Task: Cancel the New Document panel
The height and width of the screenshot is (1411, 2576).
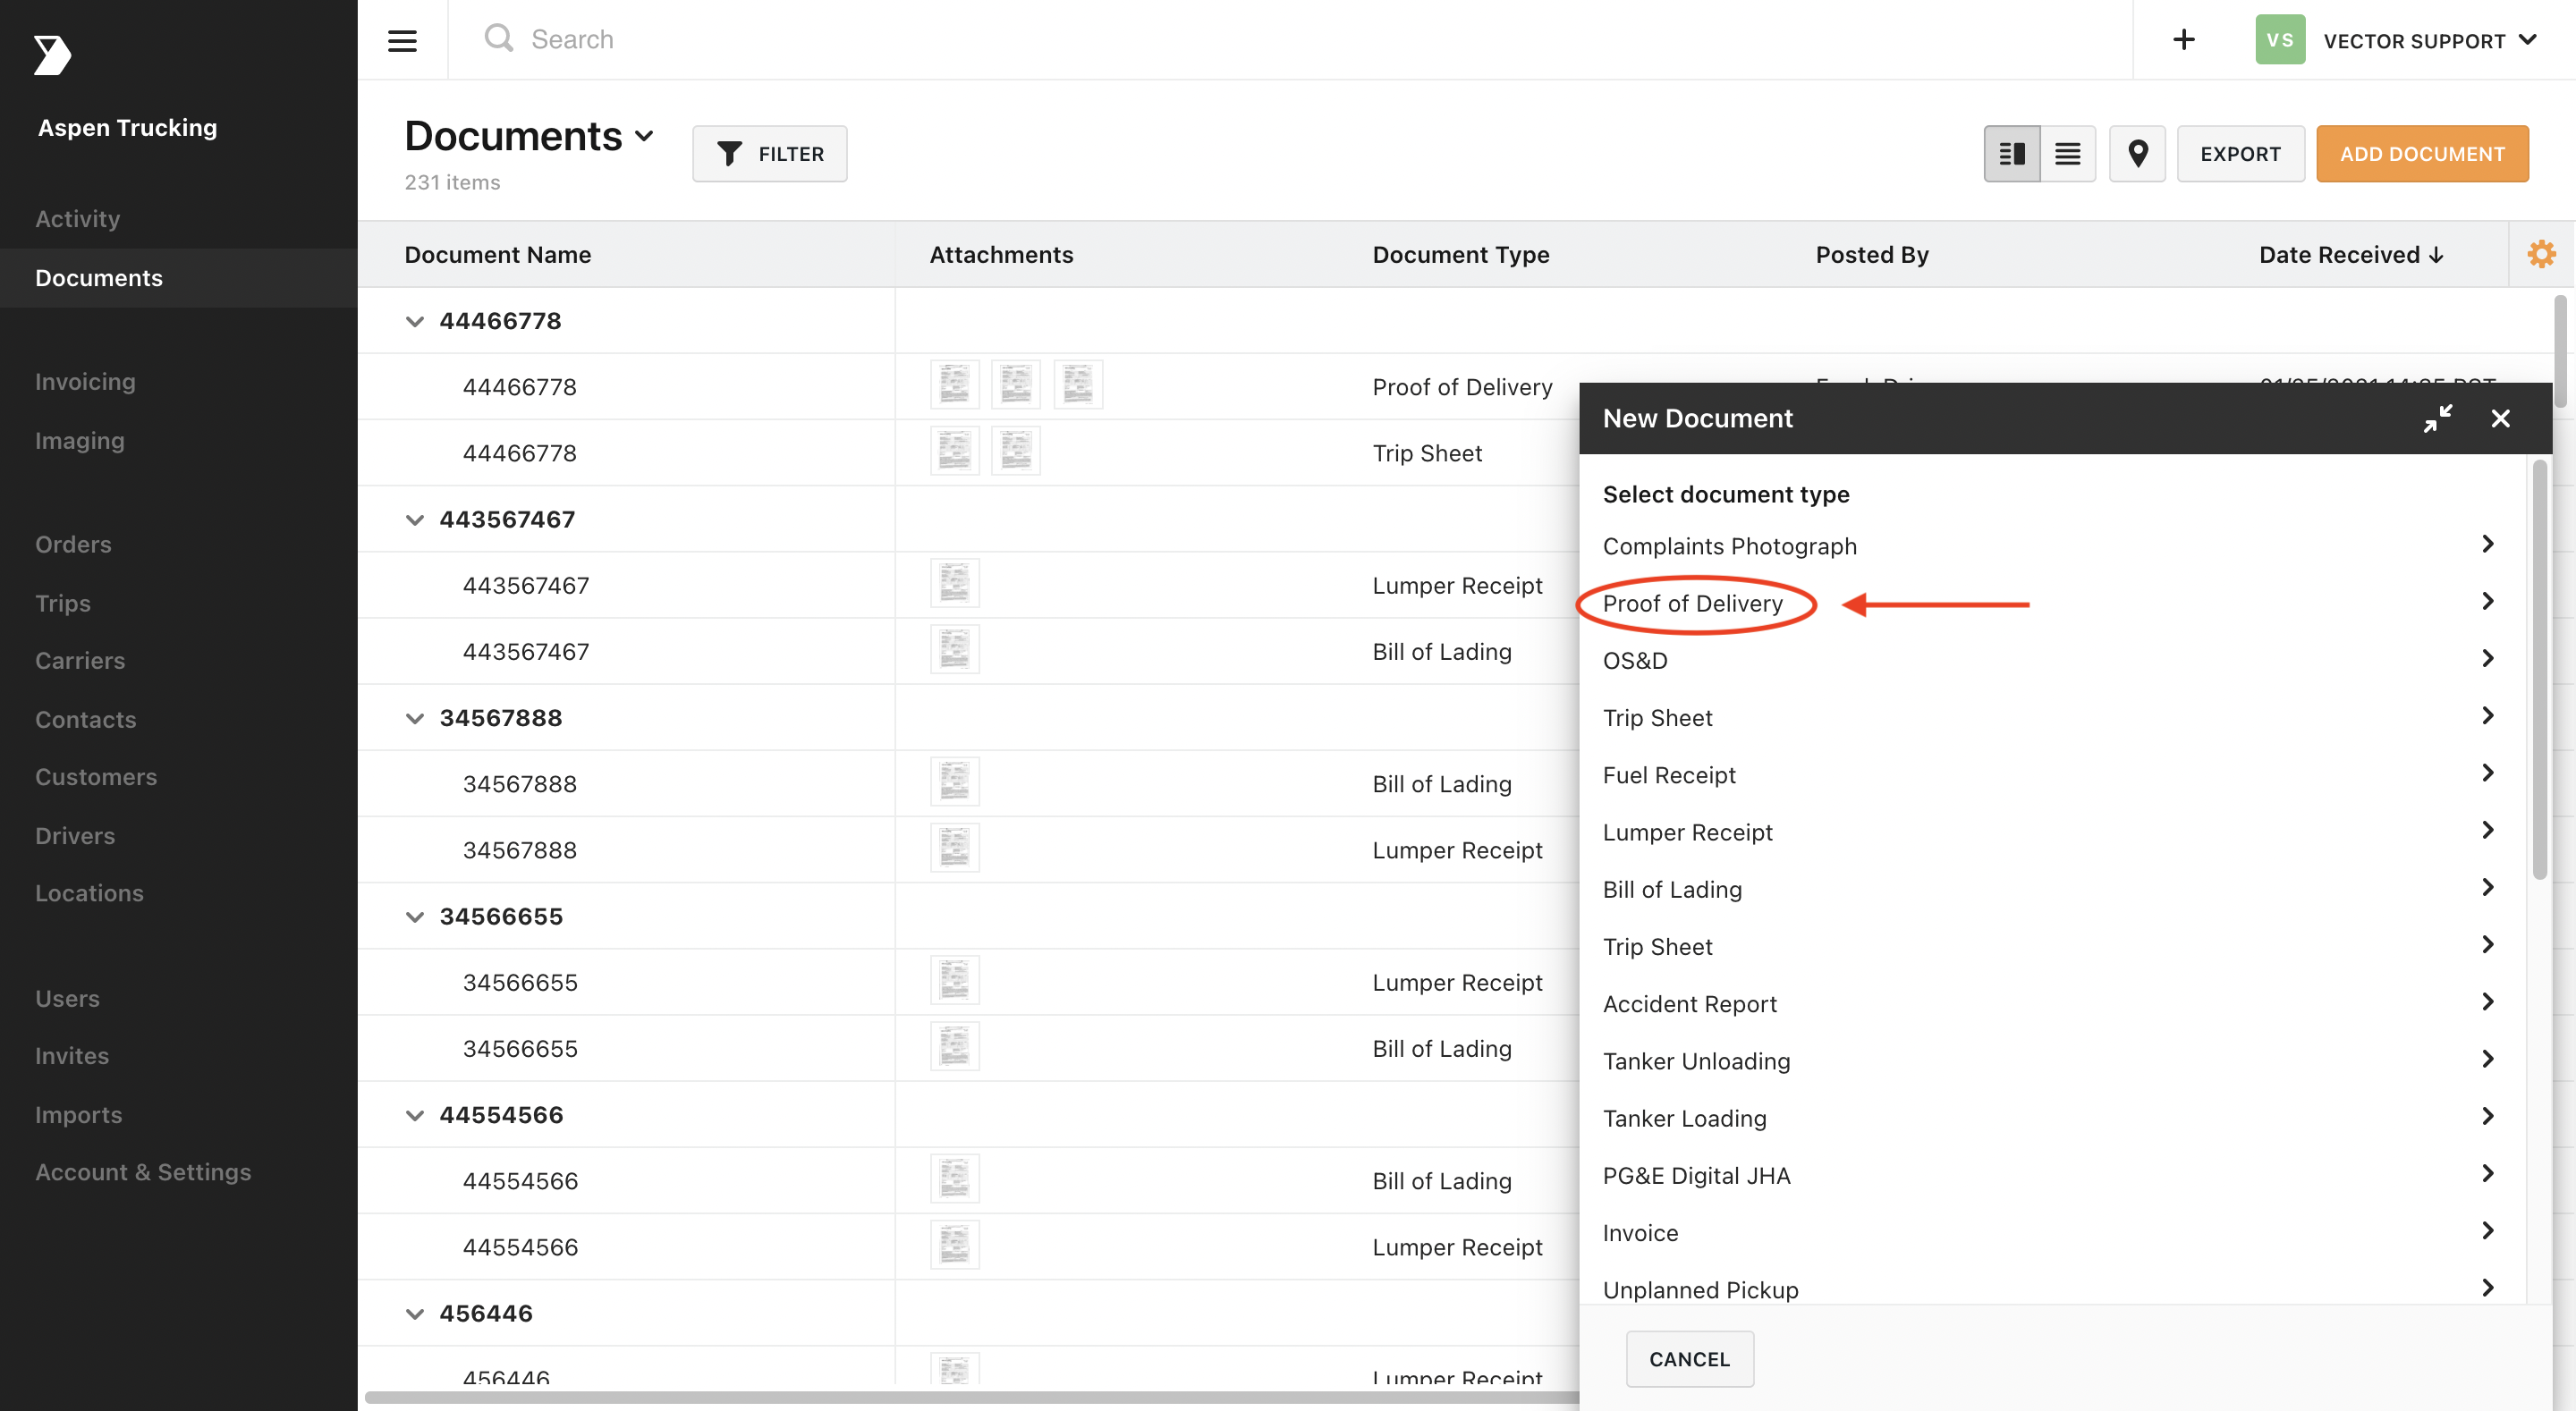Action: [1689, 1358]
